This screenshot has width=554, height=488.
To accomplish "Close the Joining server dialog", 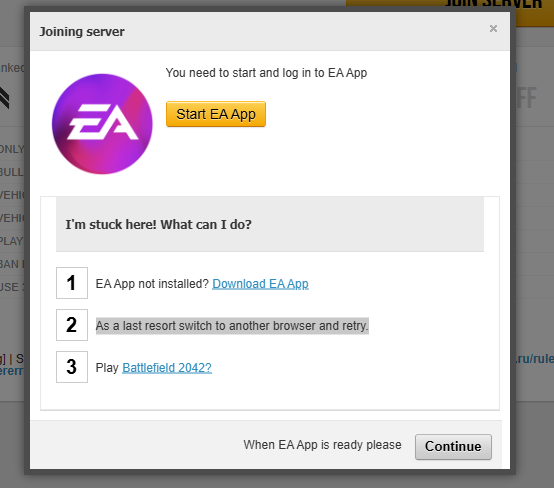I will [493, 29].
